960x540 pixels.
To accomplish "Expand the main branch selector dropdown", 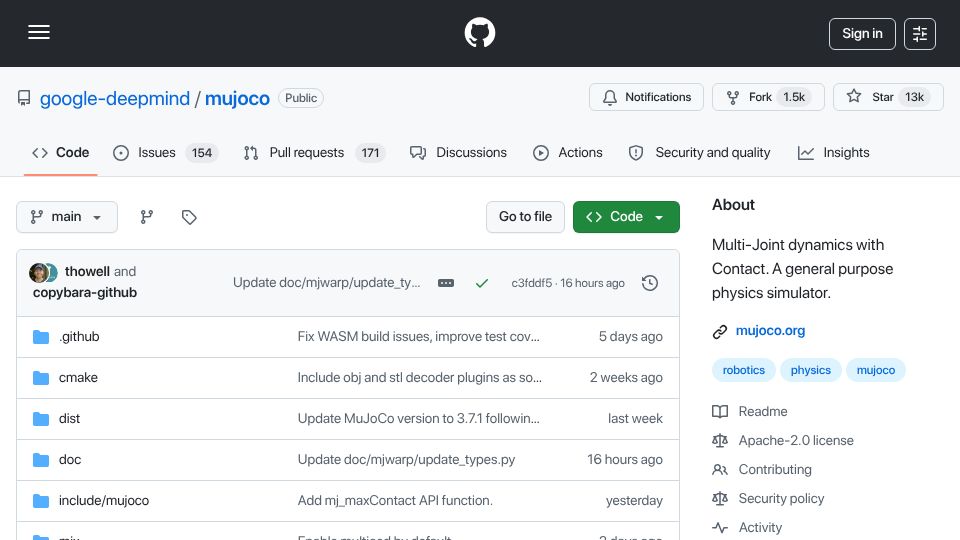I will point(67,217).
